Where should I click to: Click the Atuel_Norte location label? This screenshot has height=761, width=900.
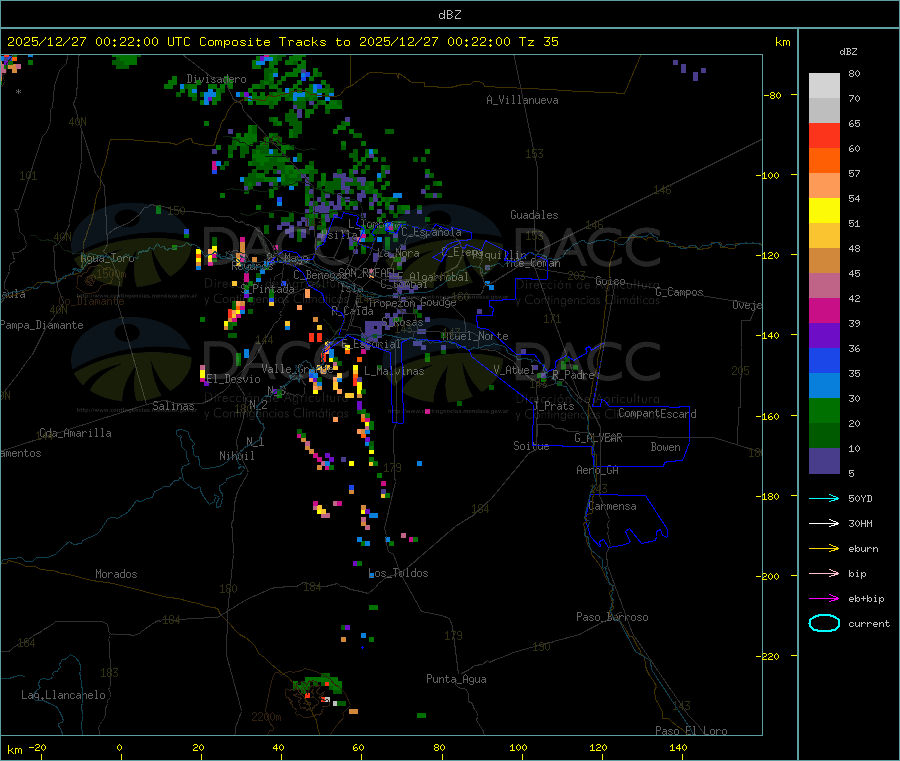click(475, 336)
